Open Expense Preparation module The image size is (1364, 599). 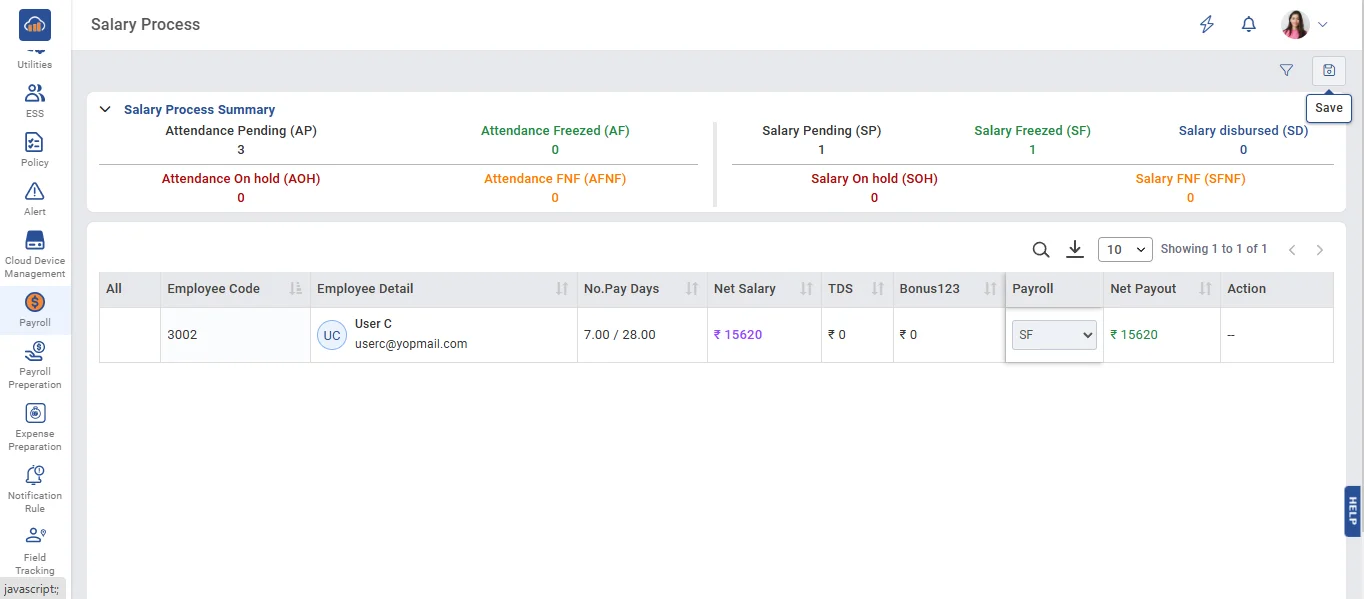(35, 426)
